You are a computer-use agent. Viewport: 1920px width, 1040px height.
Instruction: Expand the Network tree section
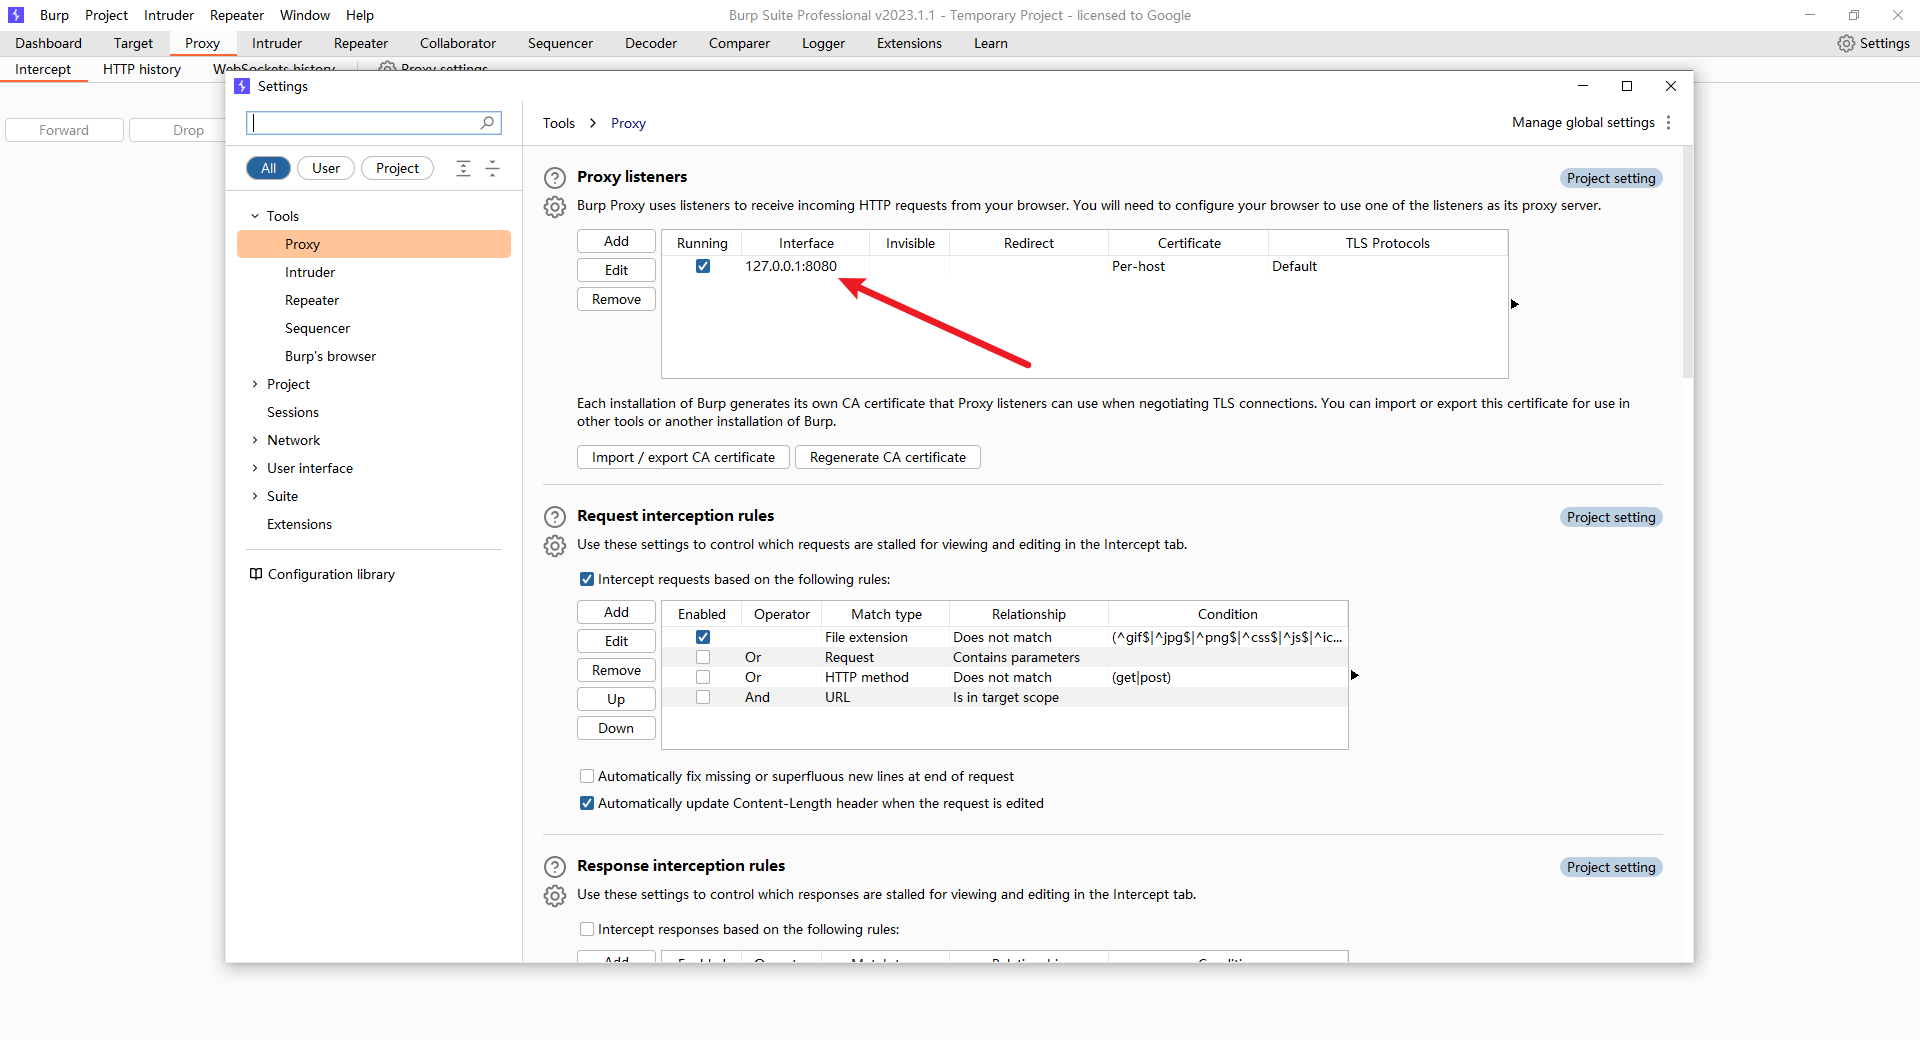tap(255, 440)
